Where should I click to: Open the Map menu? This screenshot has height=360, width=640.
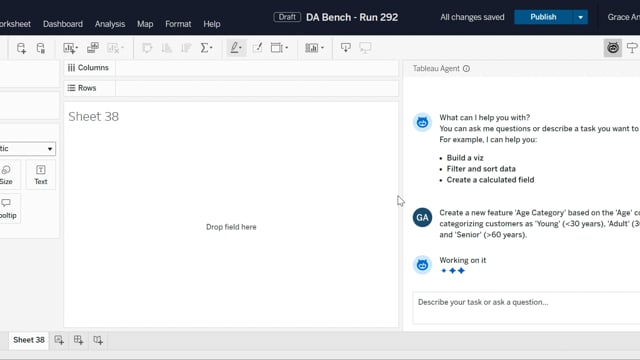point(145,24)
